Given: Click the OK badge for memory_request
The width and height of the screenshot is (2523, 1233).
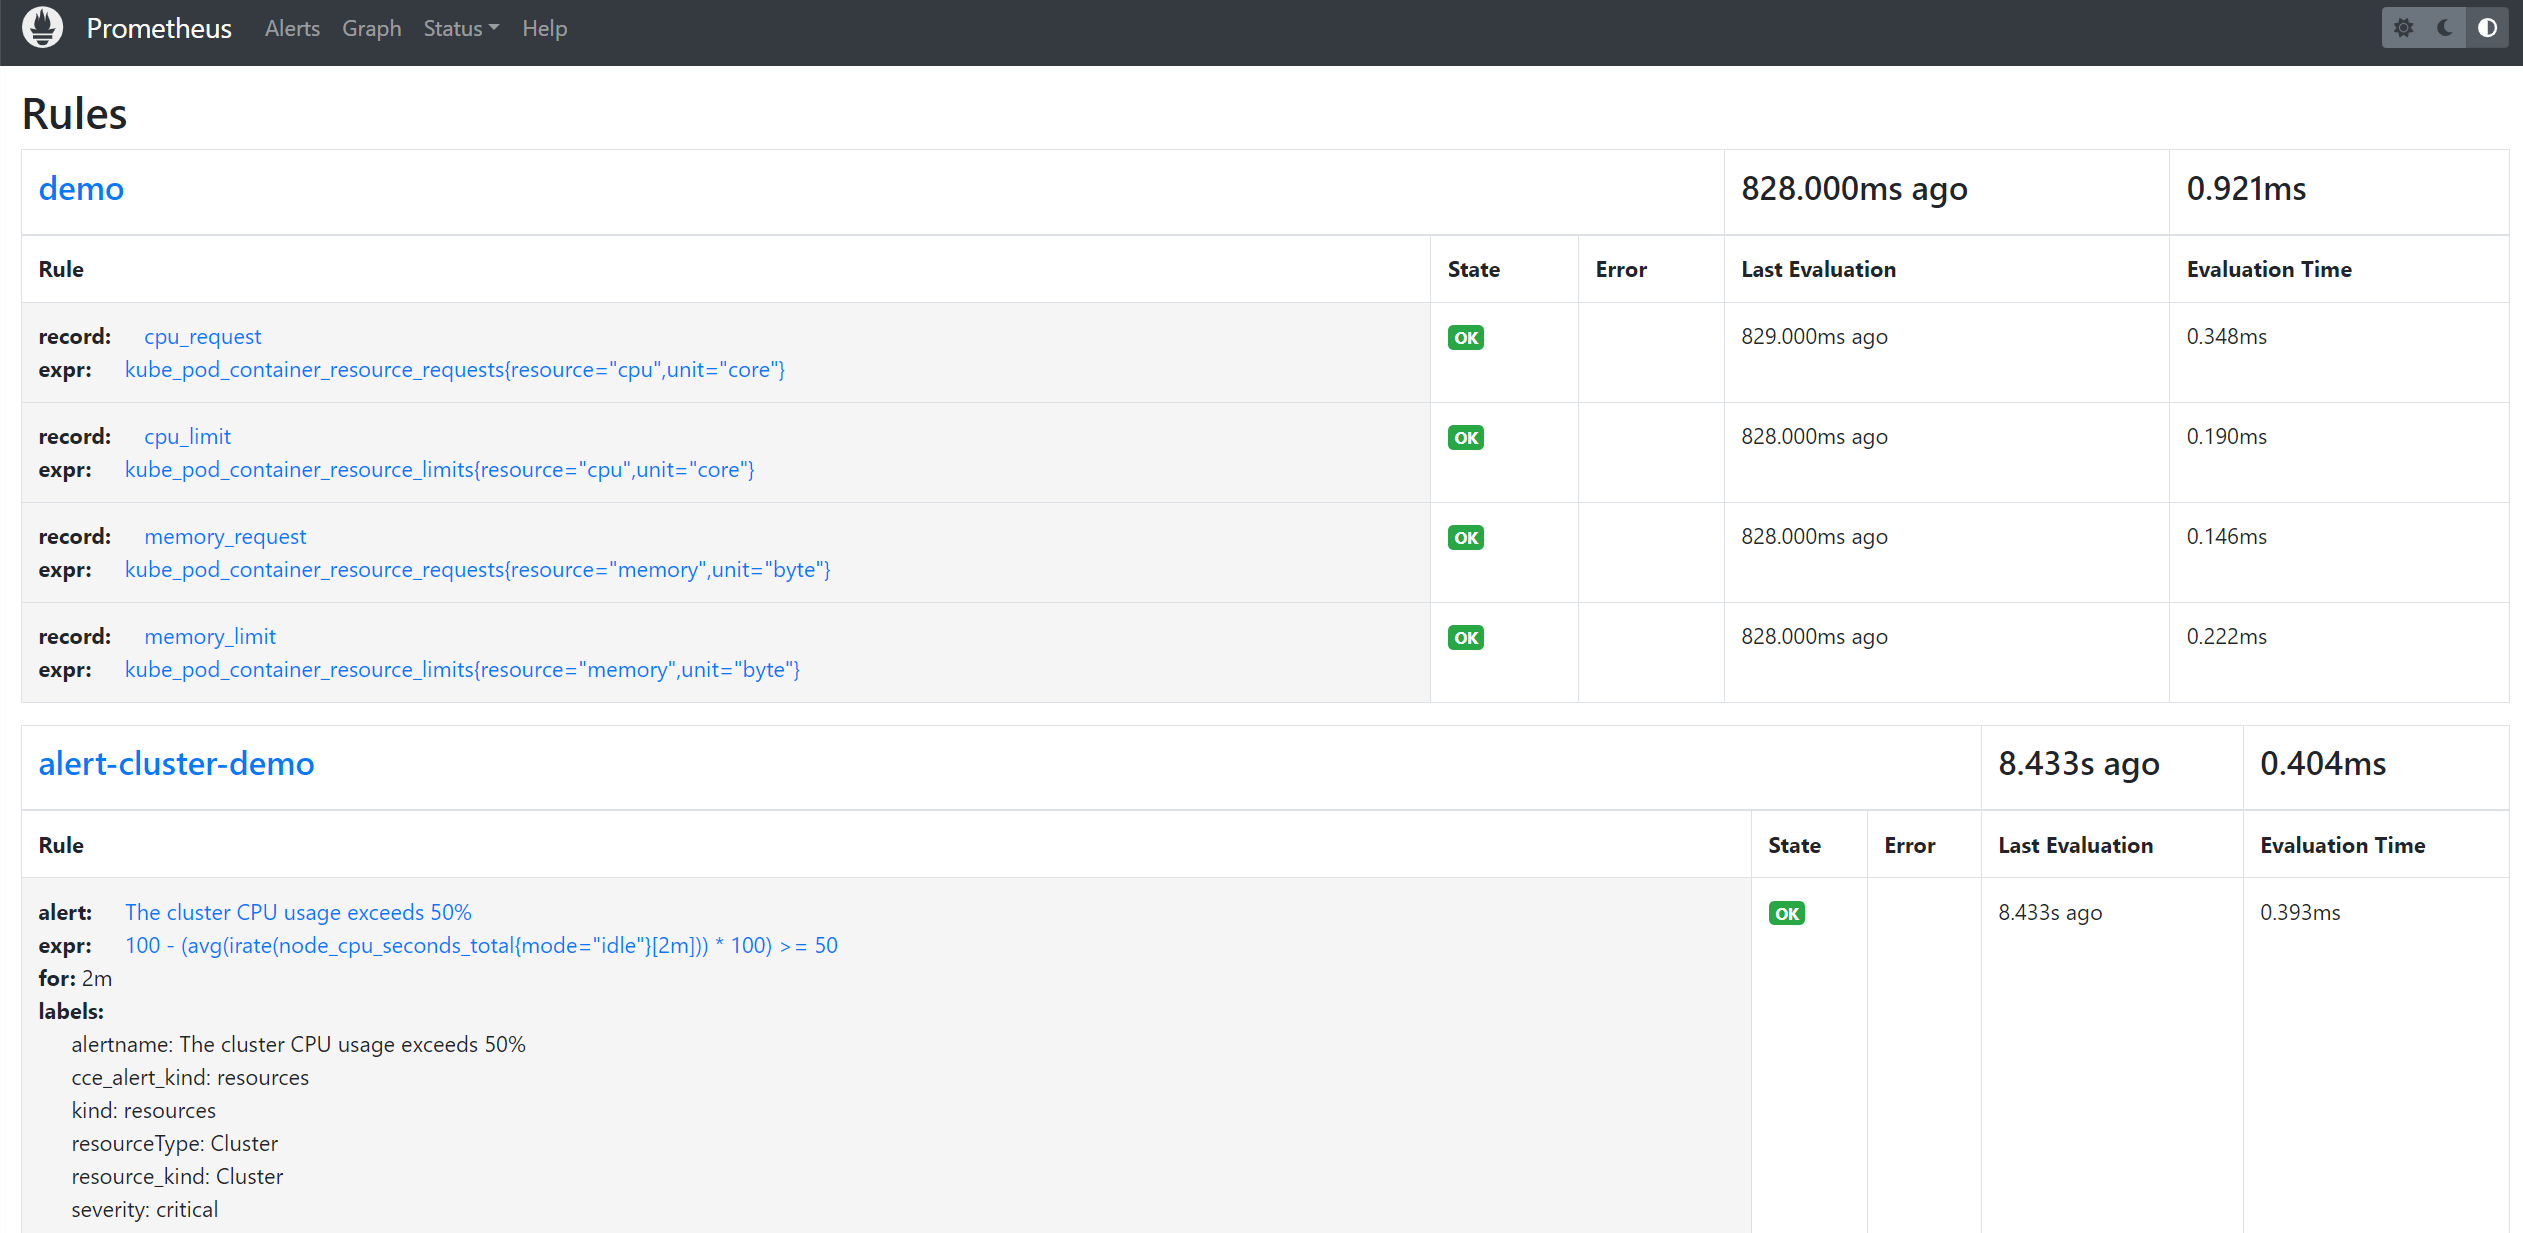Looking at the screenshot, I should pyautogui.click(x=1466, y=538).
